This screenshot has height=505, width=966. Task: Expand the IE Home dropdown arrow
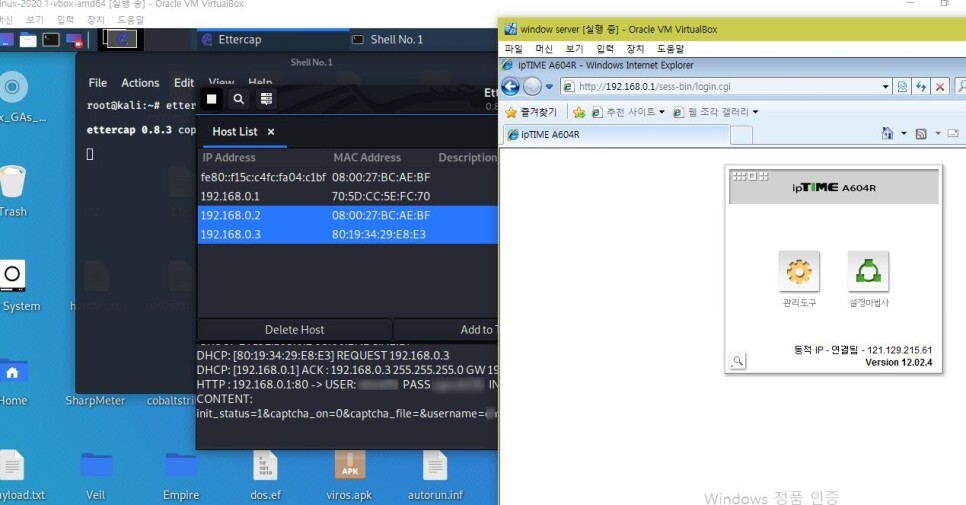tap(904, 133)
